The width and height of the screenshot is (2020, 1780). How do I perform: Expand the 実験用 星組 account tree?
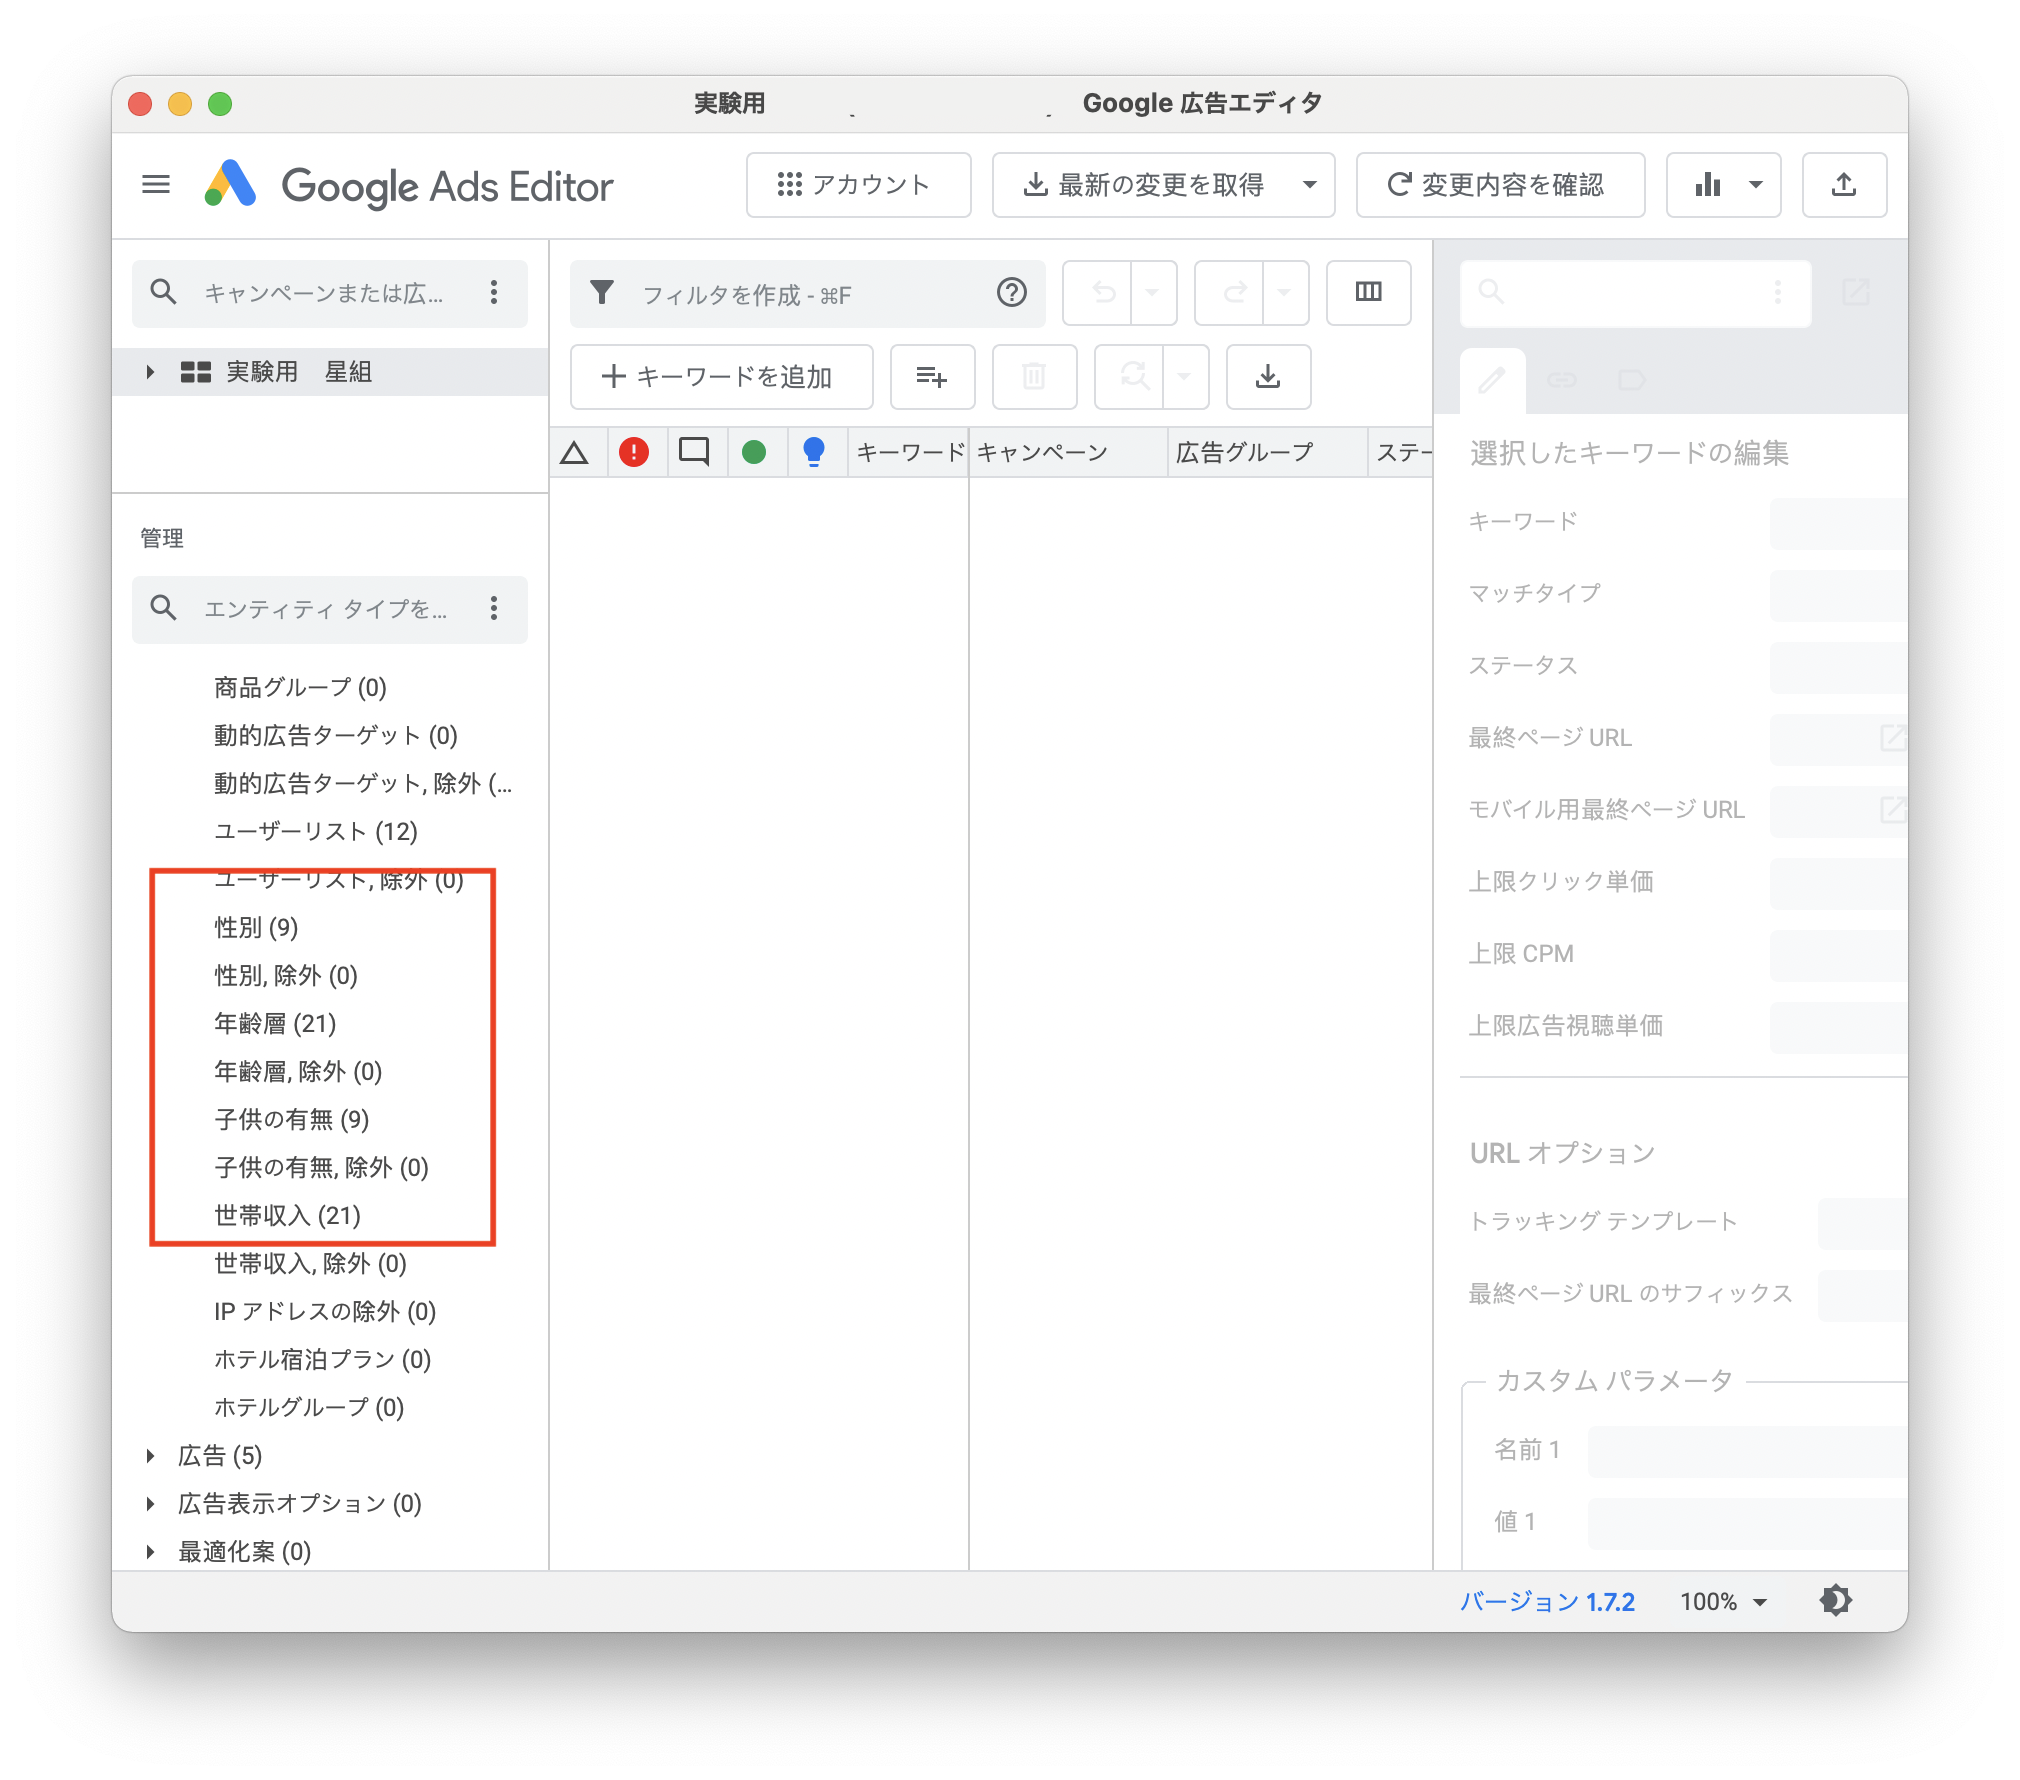150,371
